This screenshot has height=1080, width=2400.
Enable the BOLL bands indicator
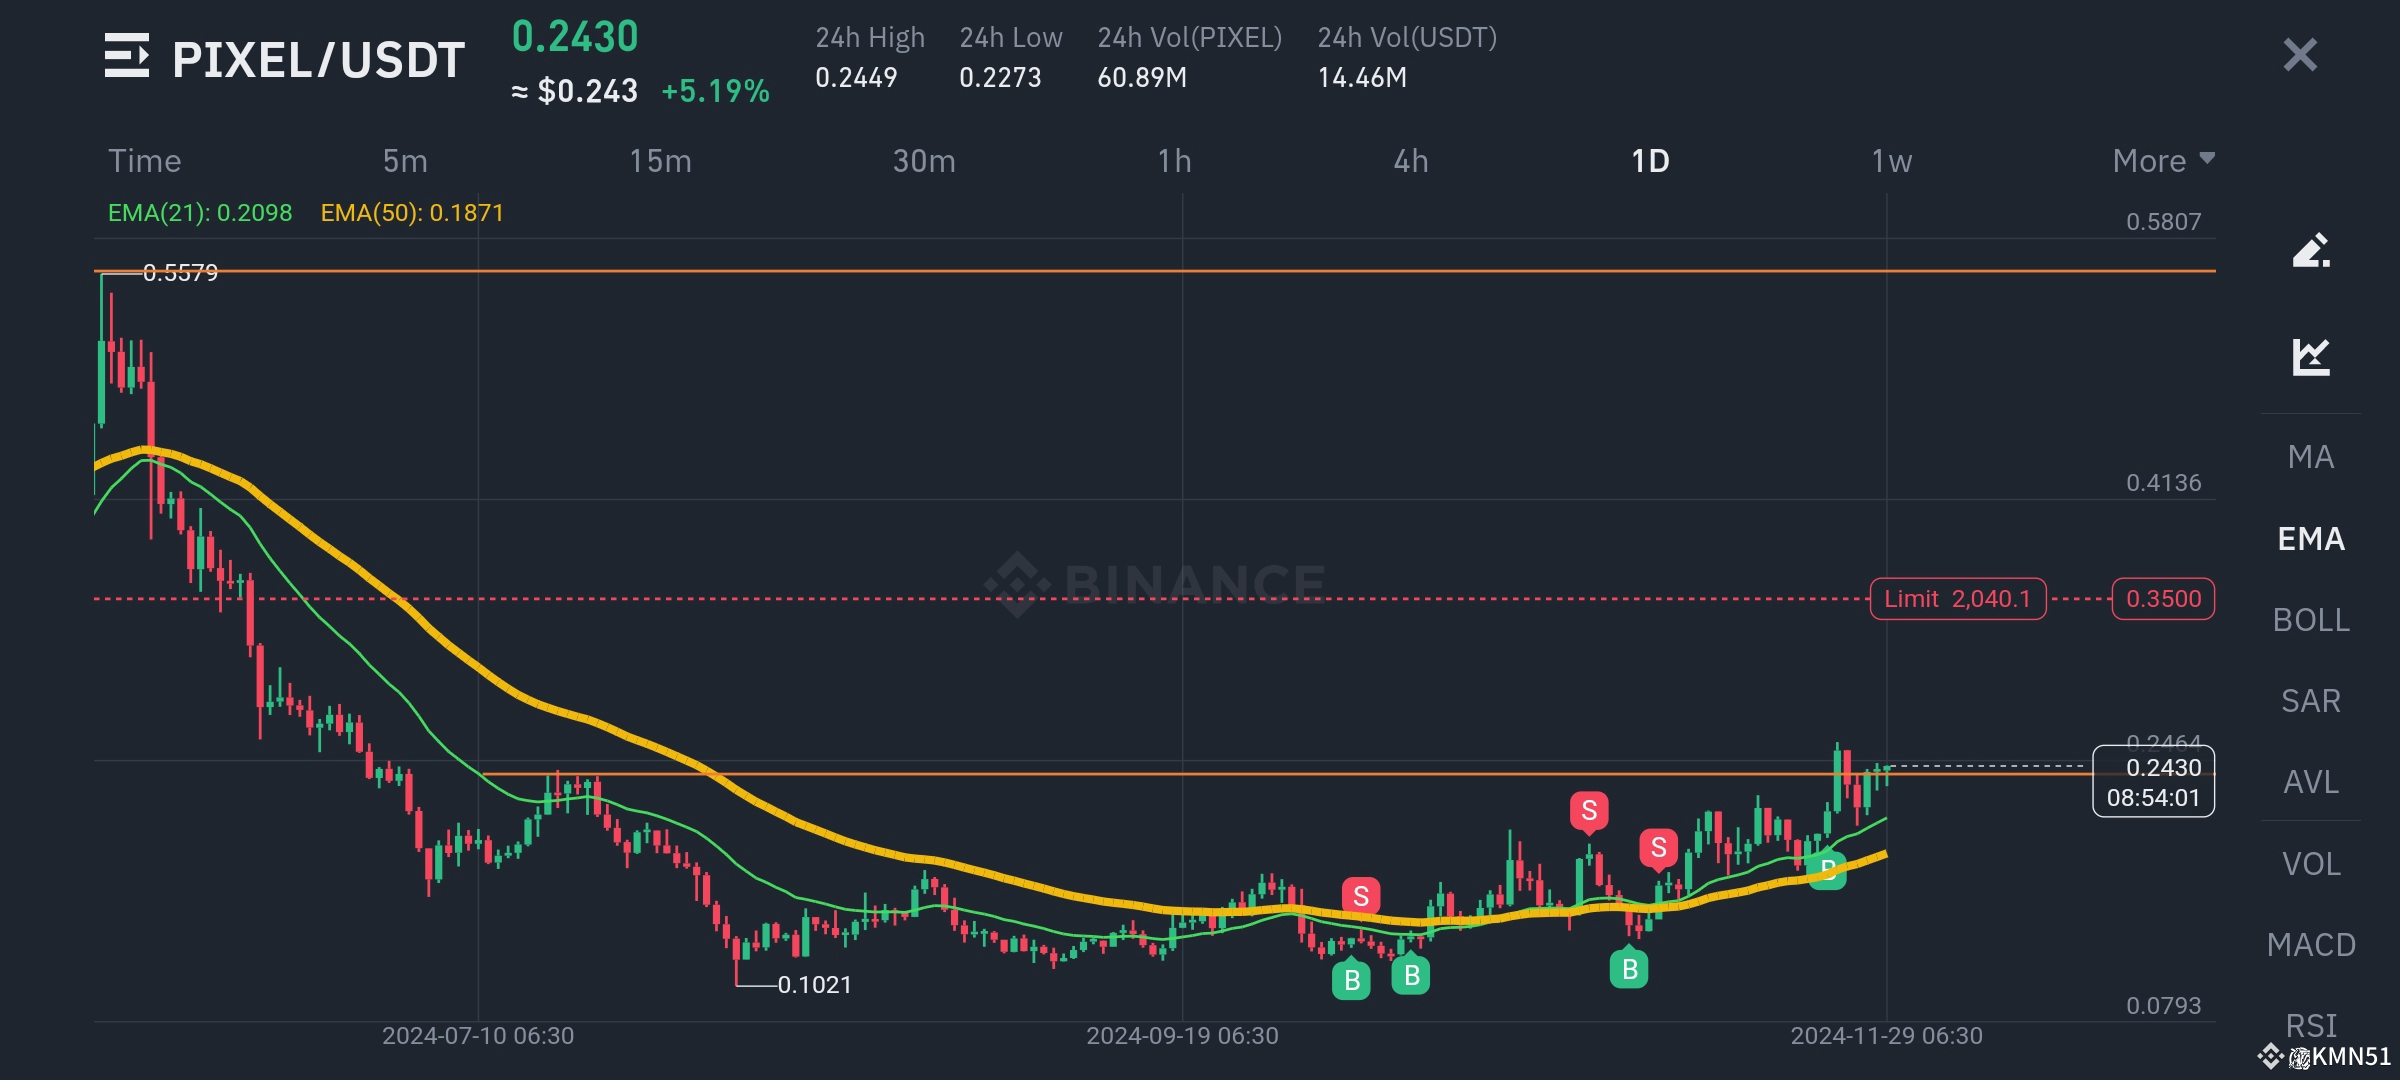pyautogui.click(x=2311, y=620)
